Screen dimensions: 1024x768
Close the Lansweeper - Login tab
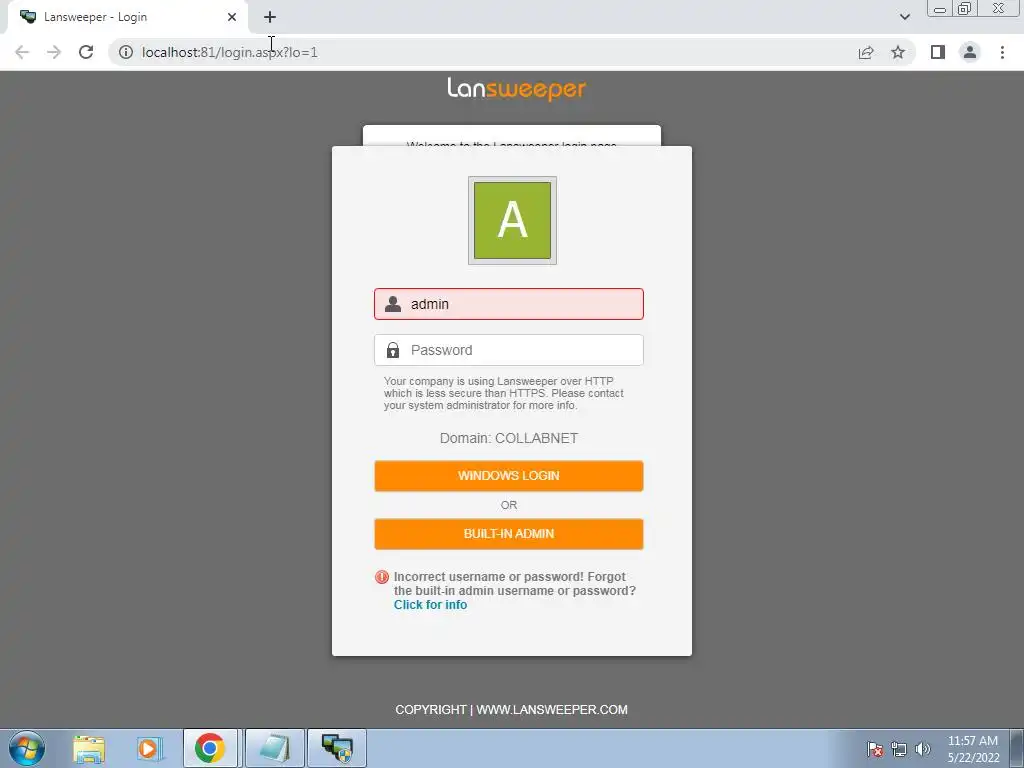tap(232, 17)
